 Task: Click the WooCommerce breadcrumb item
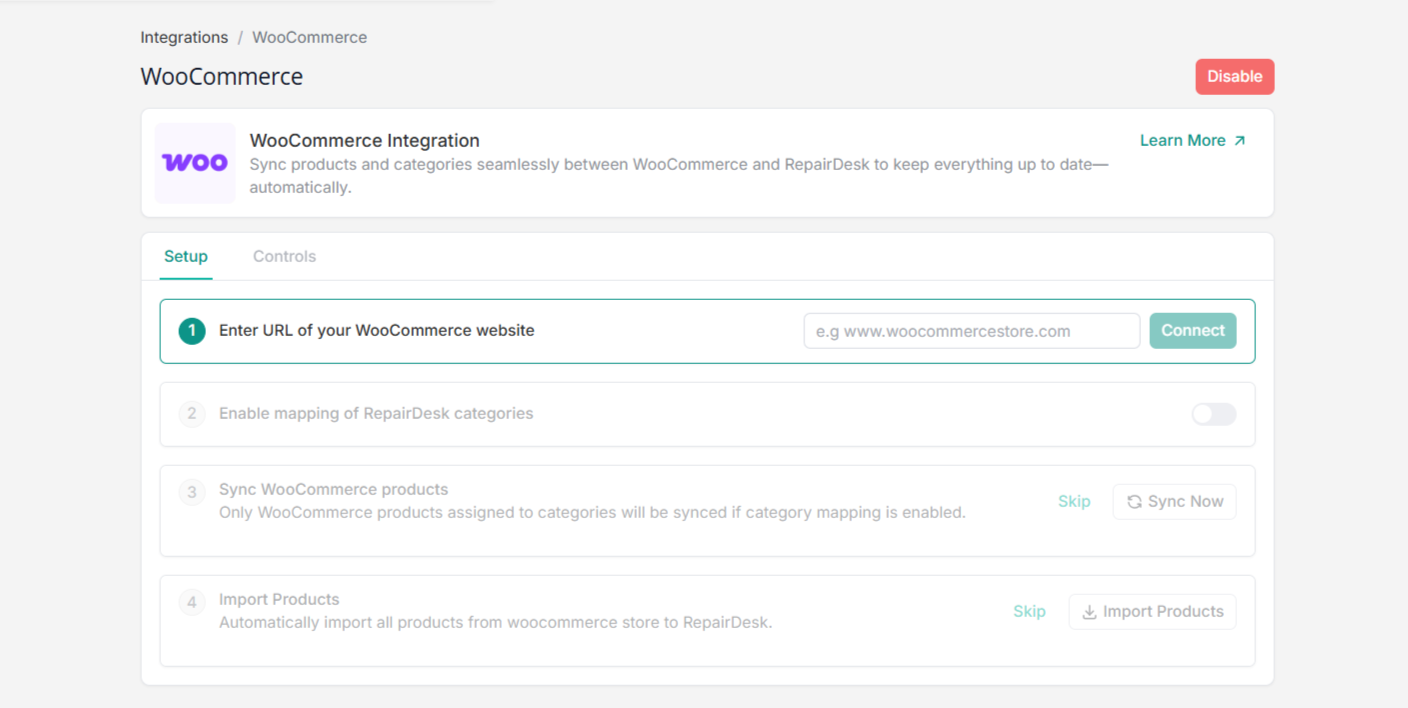[309, 37]
